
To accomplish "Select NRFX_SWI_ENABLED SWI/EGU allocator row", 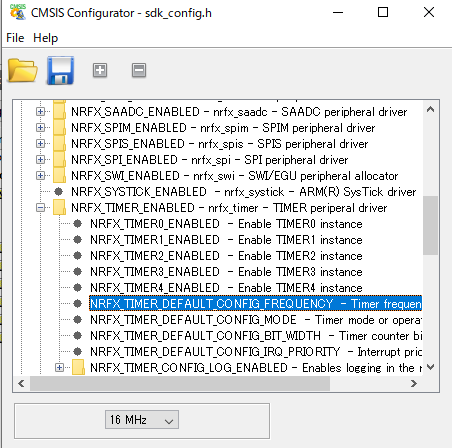I will 235,176.
